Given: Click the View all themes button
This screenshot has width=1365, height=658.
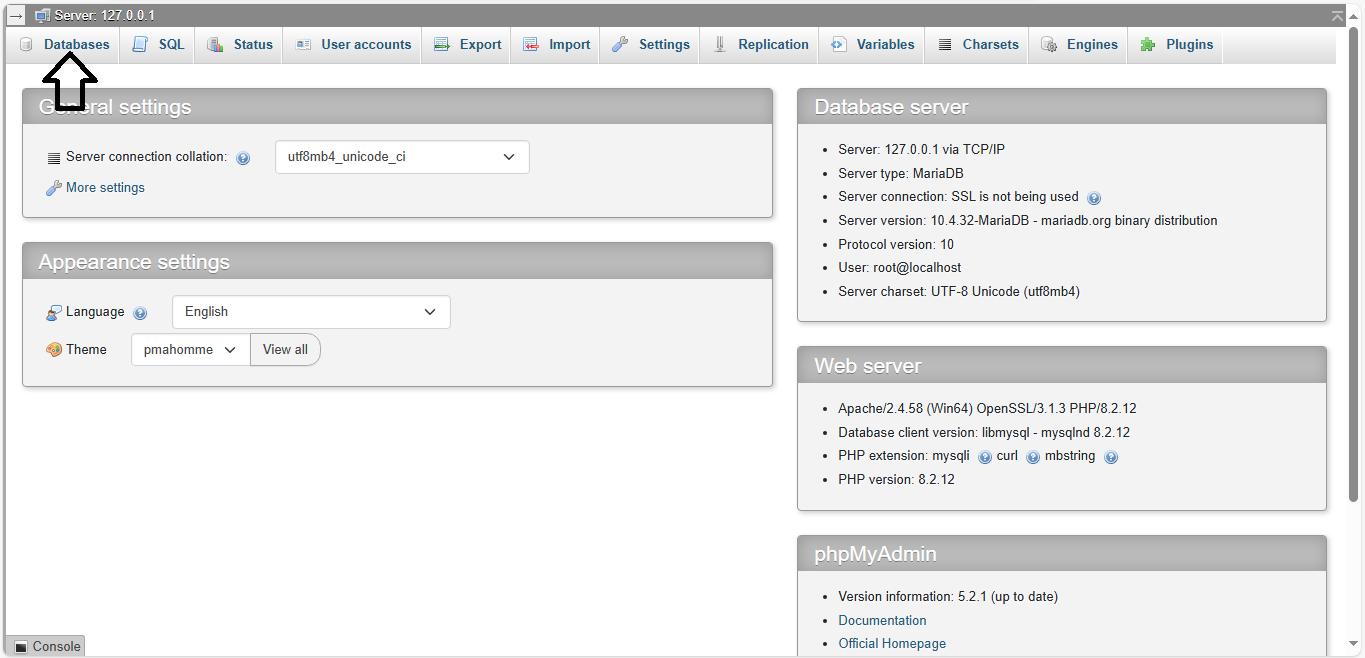Looking at the screenshot, I should [x=285, y=350].
